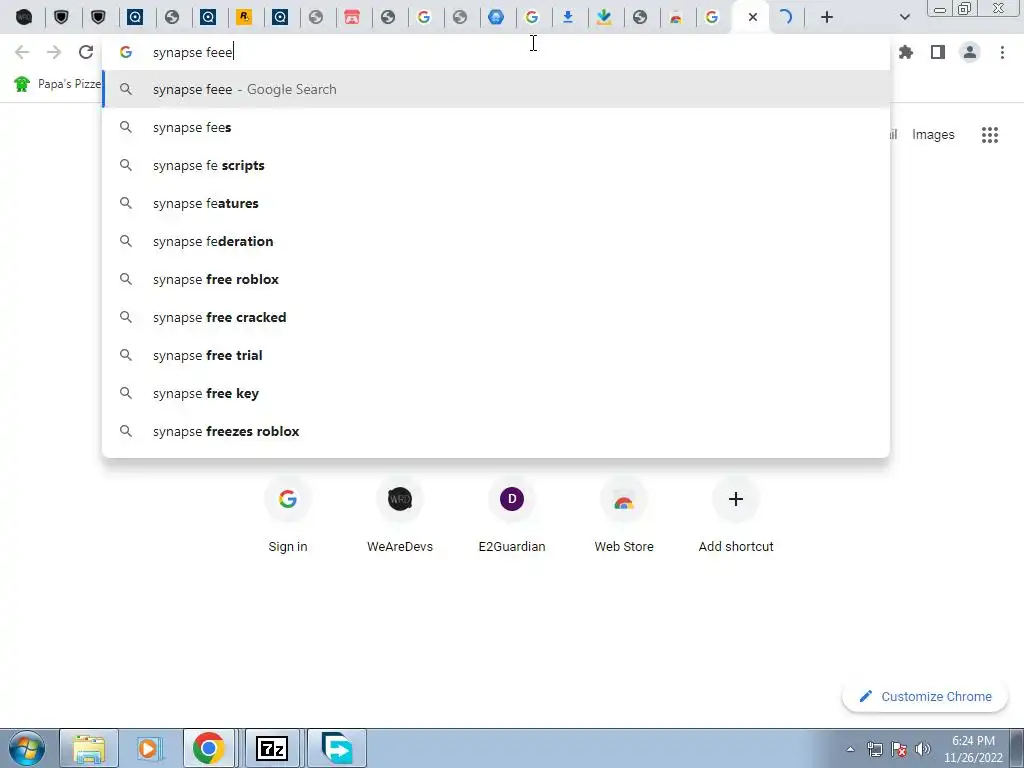Open the Chrome three-dot menu

pos(1002,52)
